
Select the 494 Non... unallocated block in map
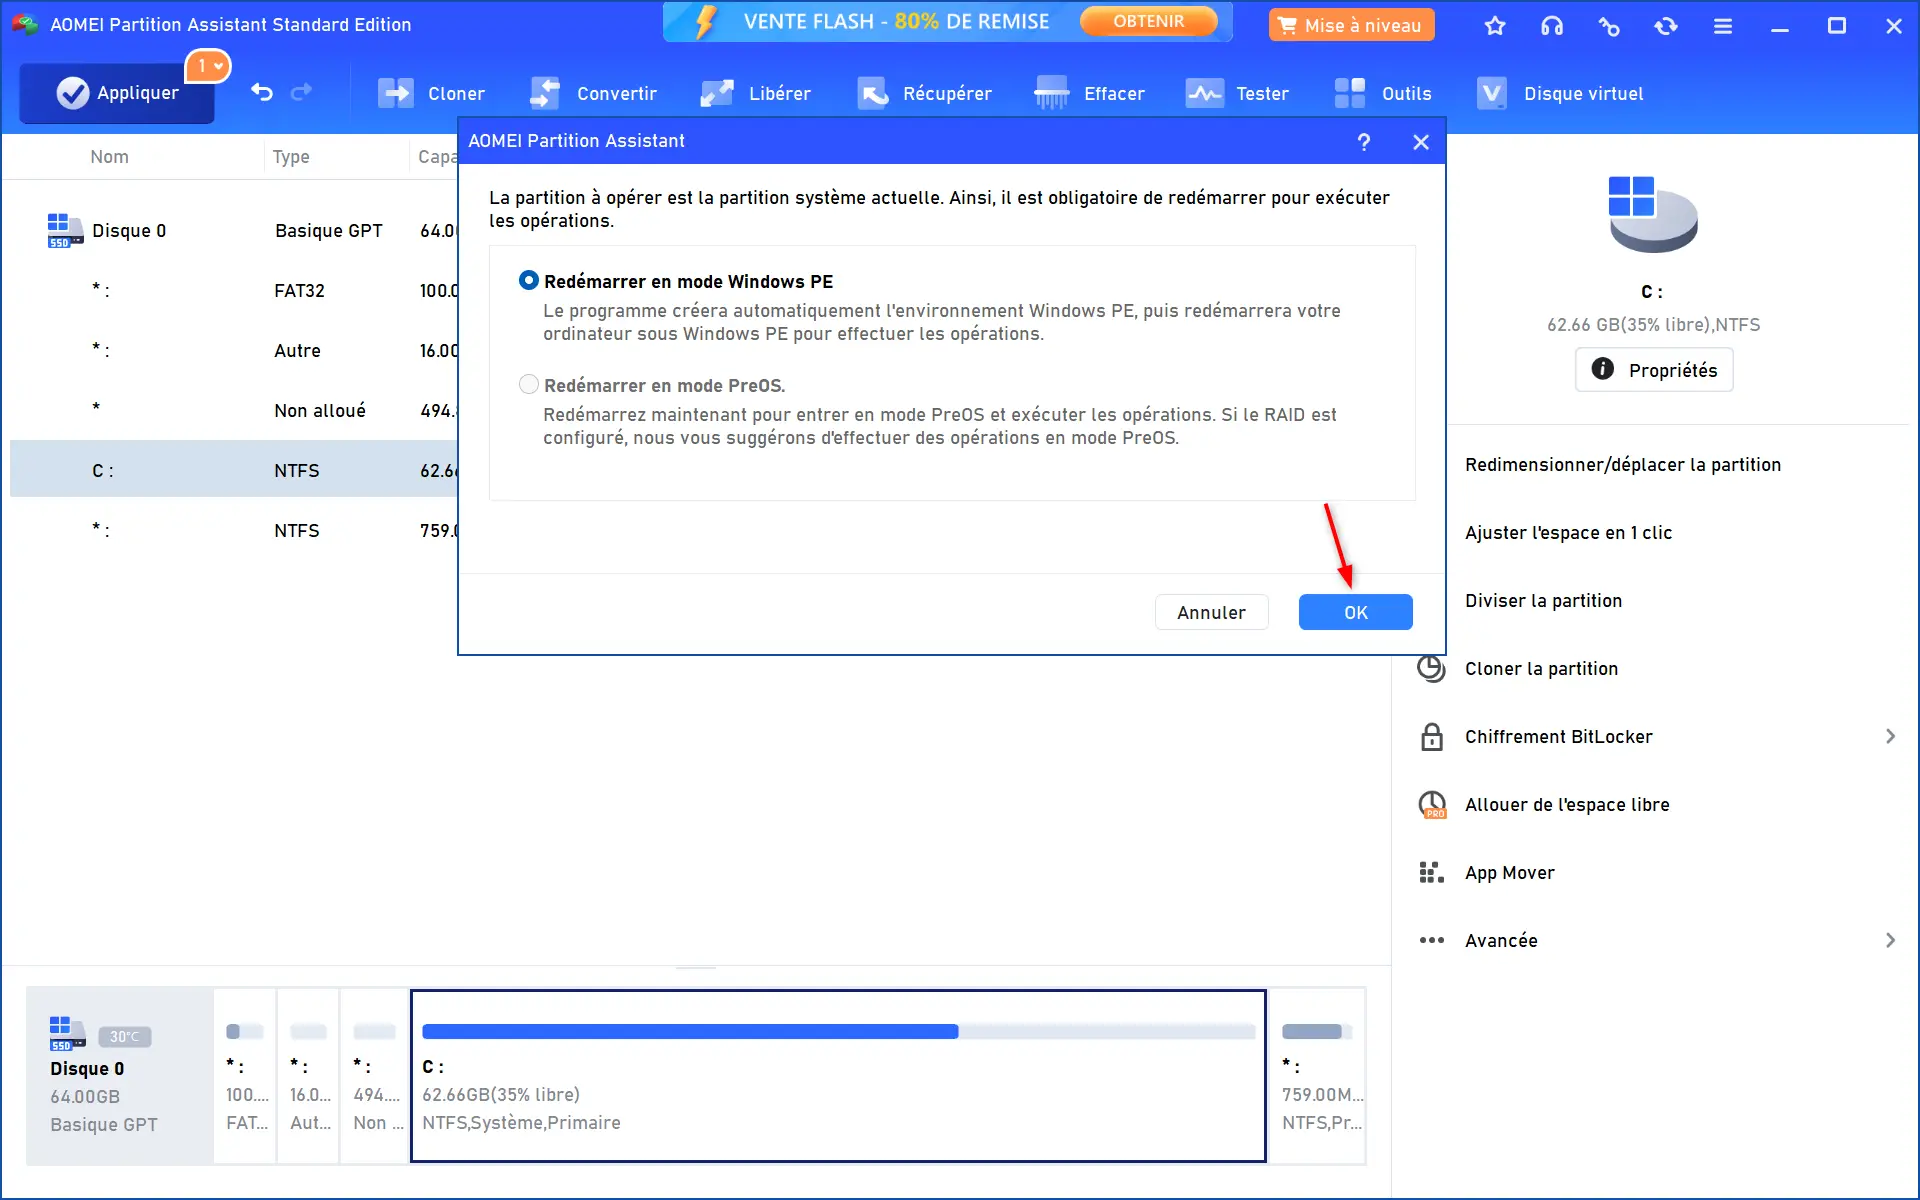point(375,1075)
